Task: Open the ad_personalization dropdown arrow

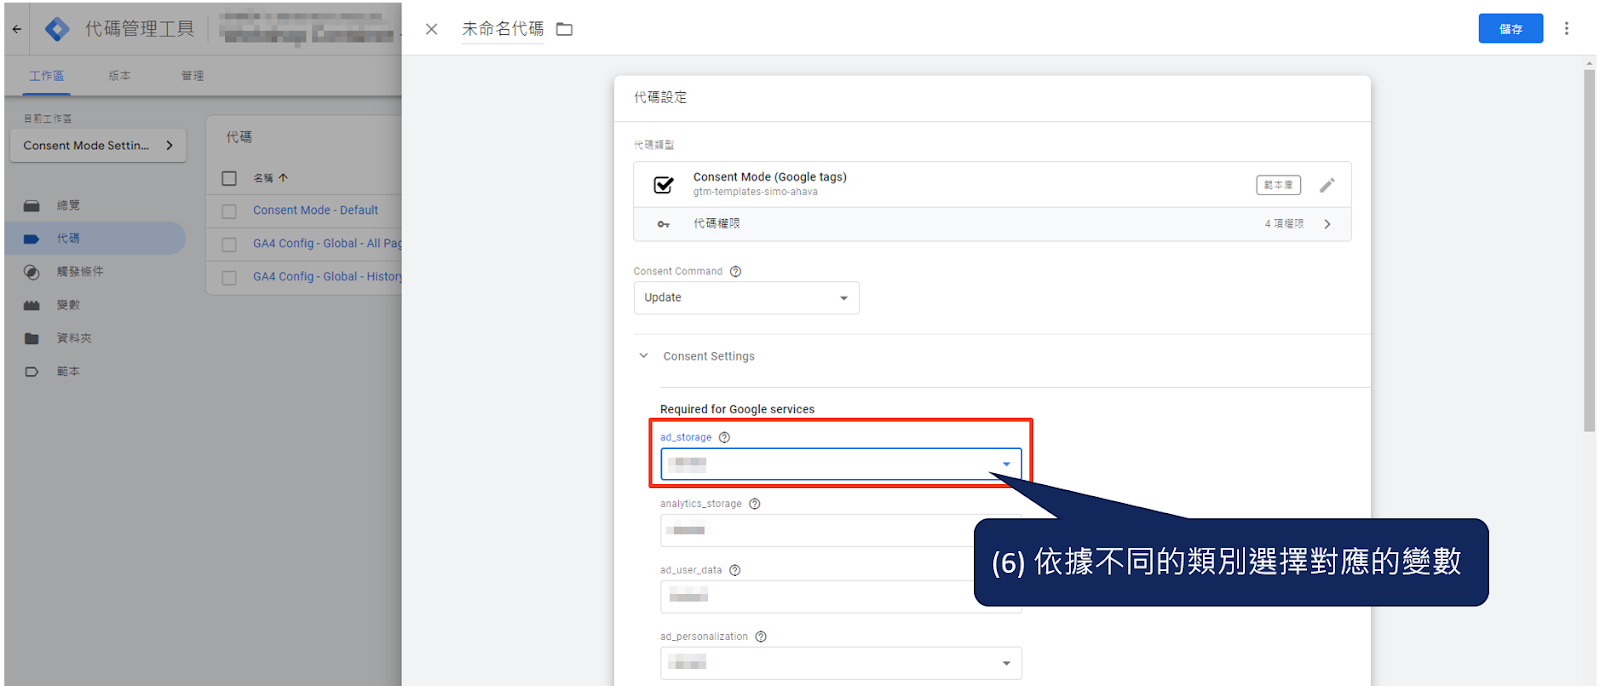Action: [x=1006, y=664]
